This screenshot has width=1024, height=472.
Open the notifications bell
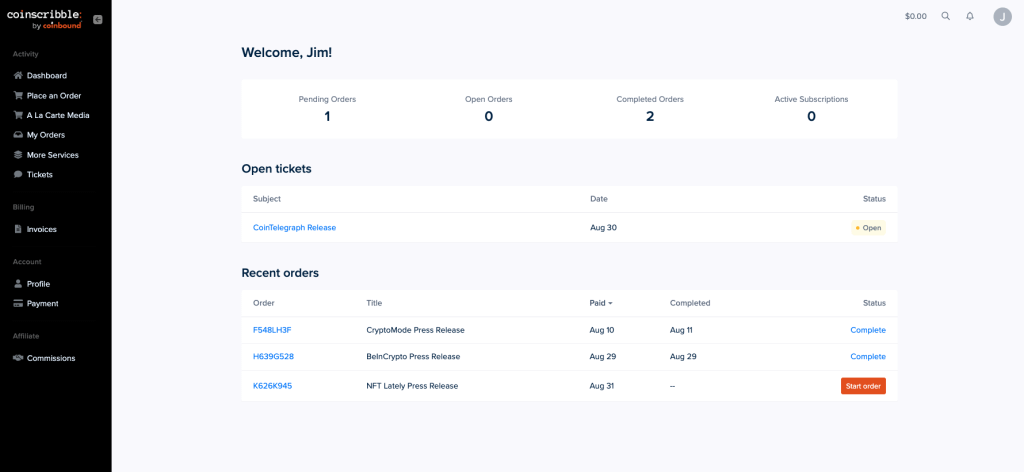click(970, 16)
